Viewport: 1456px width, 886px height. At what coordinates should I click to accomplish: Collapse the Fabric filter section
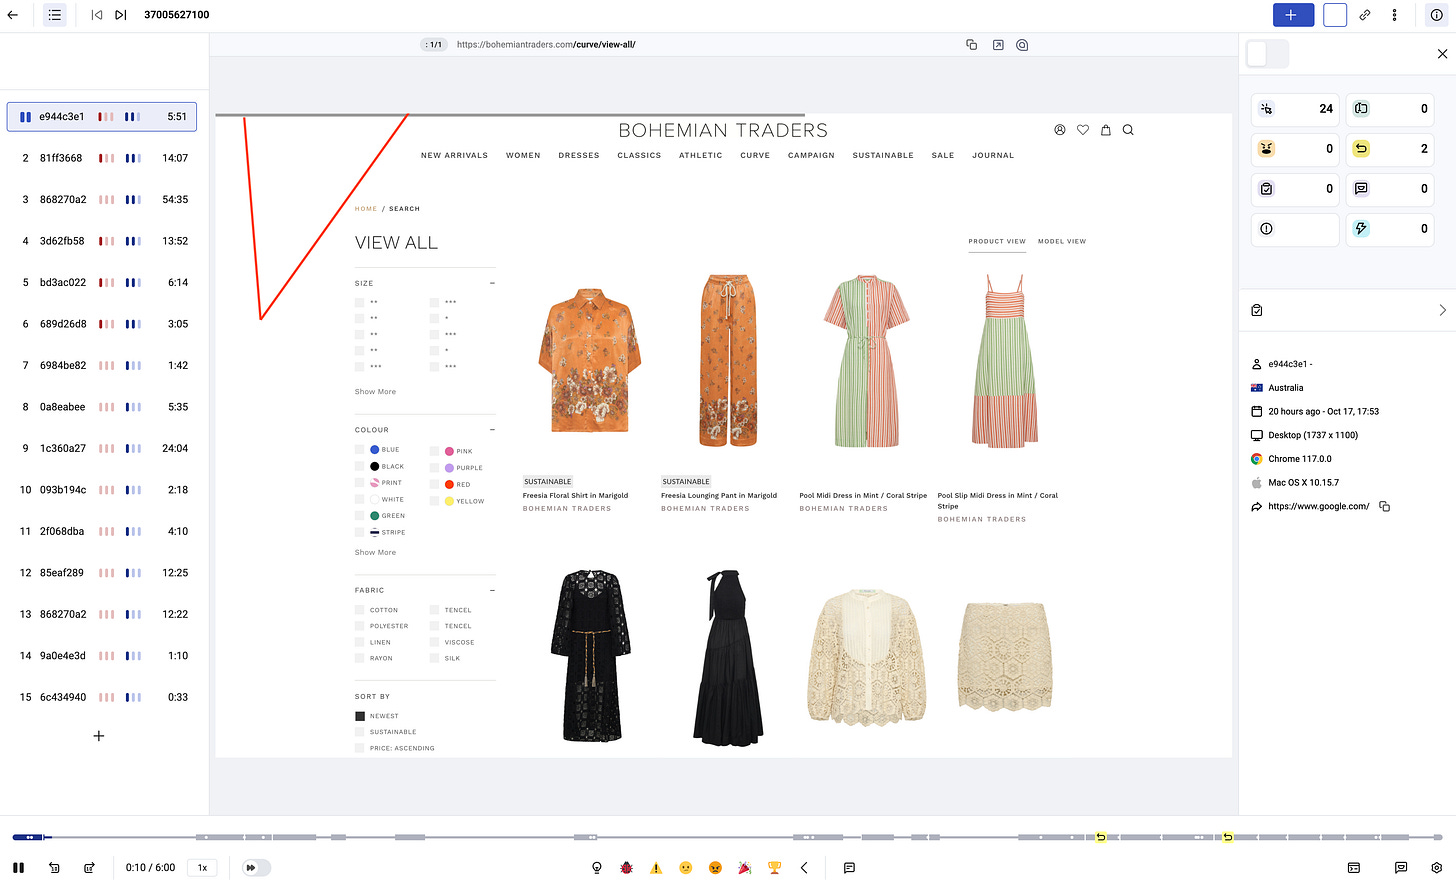click(492, 591)
